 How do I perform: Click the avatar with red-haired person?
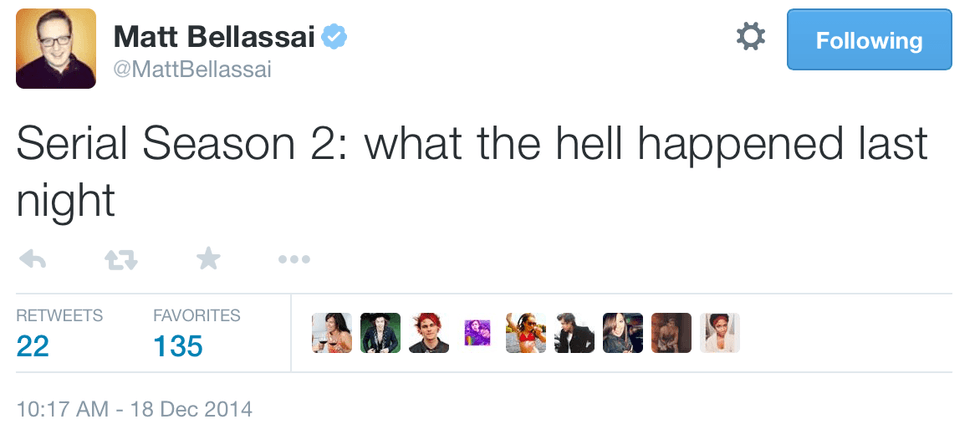coord(428,333)
